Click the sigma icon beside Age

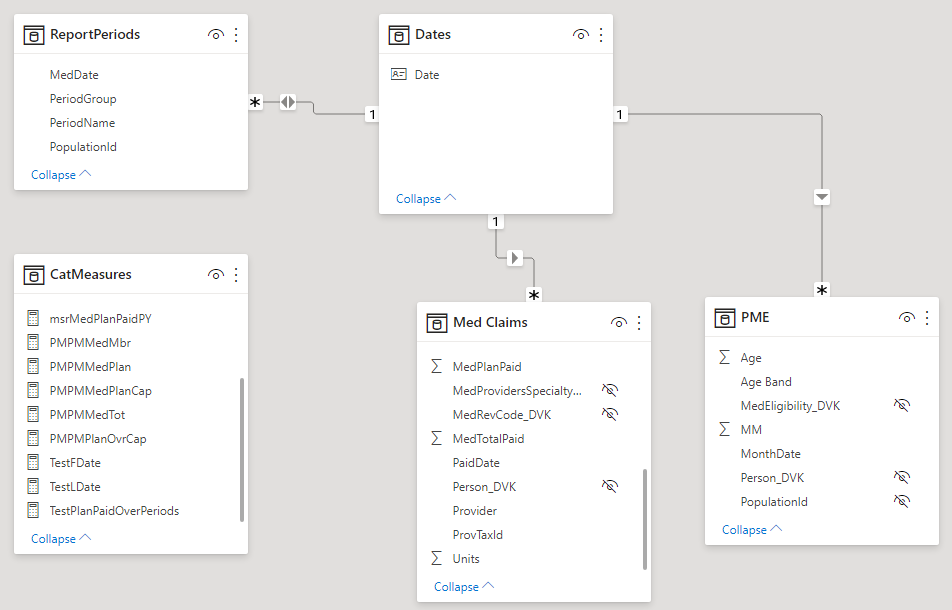(724, 357)
